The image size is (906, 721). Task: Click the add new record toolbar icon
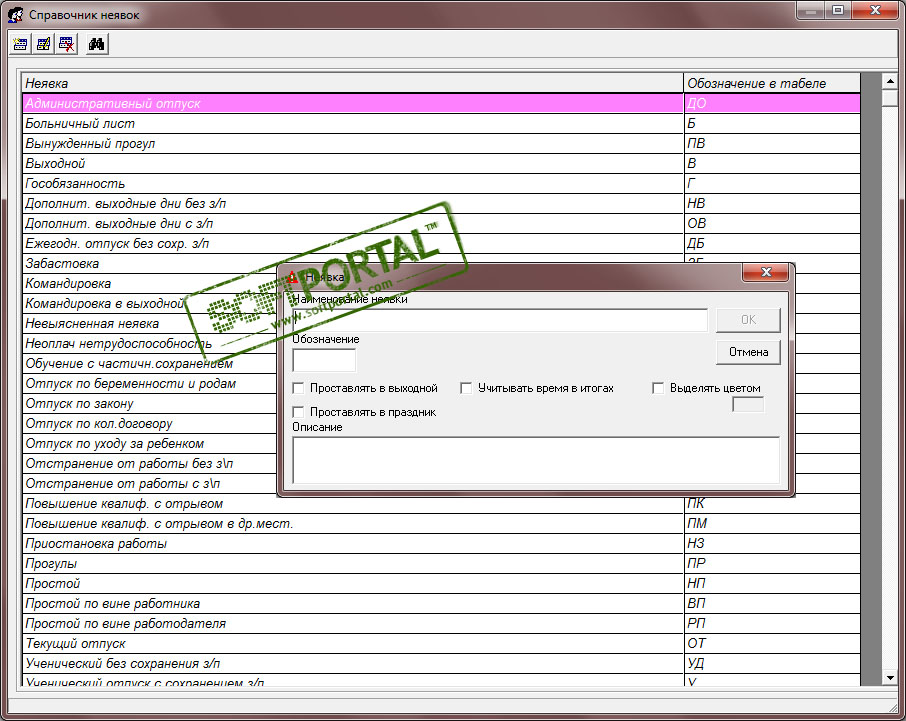tap(20, 44)
